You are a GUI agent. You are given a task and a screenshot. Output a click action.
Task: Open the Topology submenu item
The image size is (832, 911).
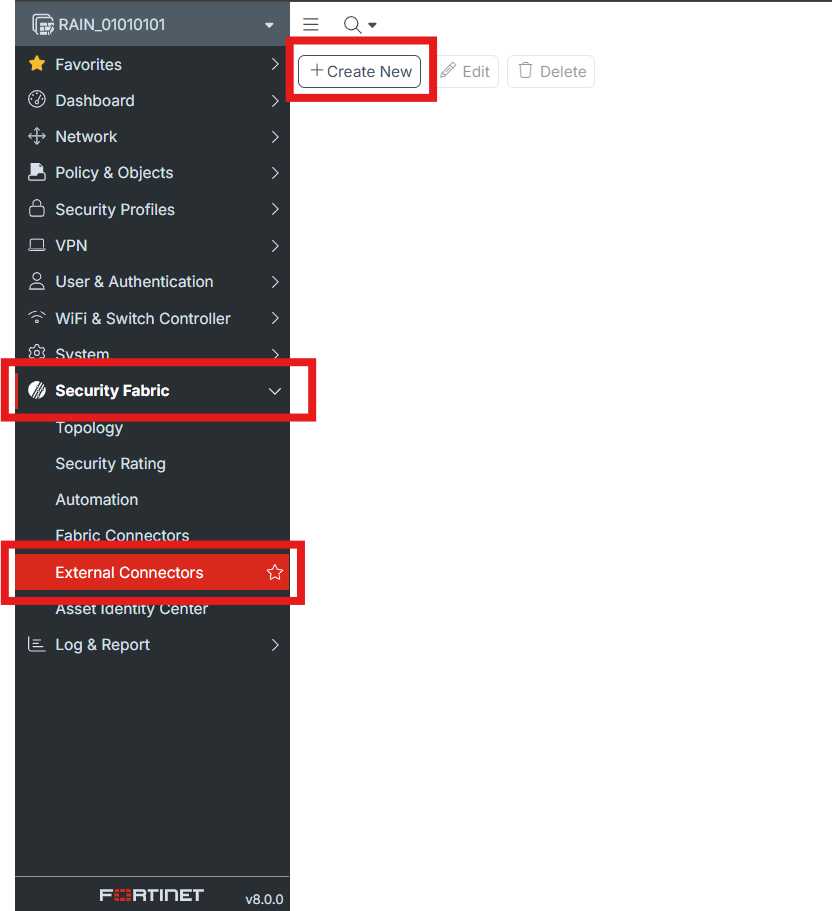click(x=89, y=428)
